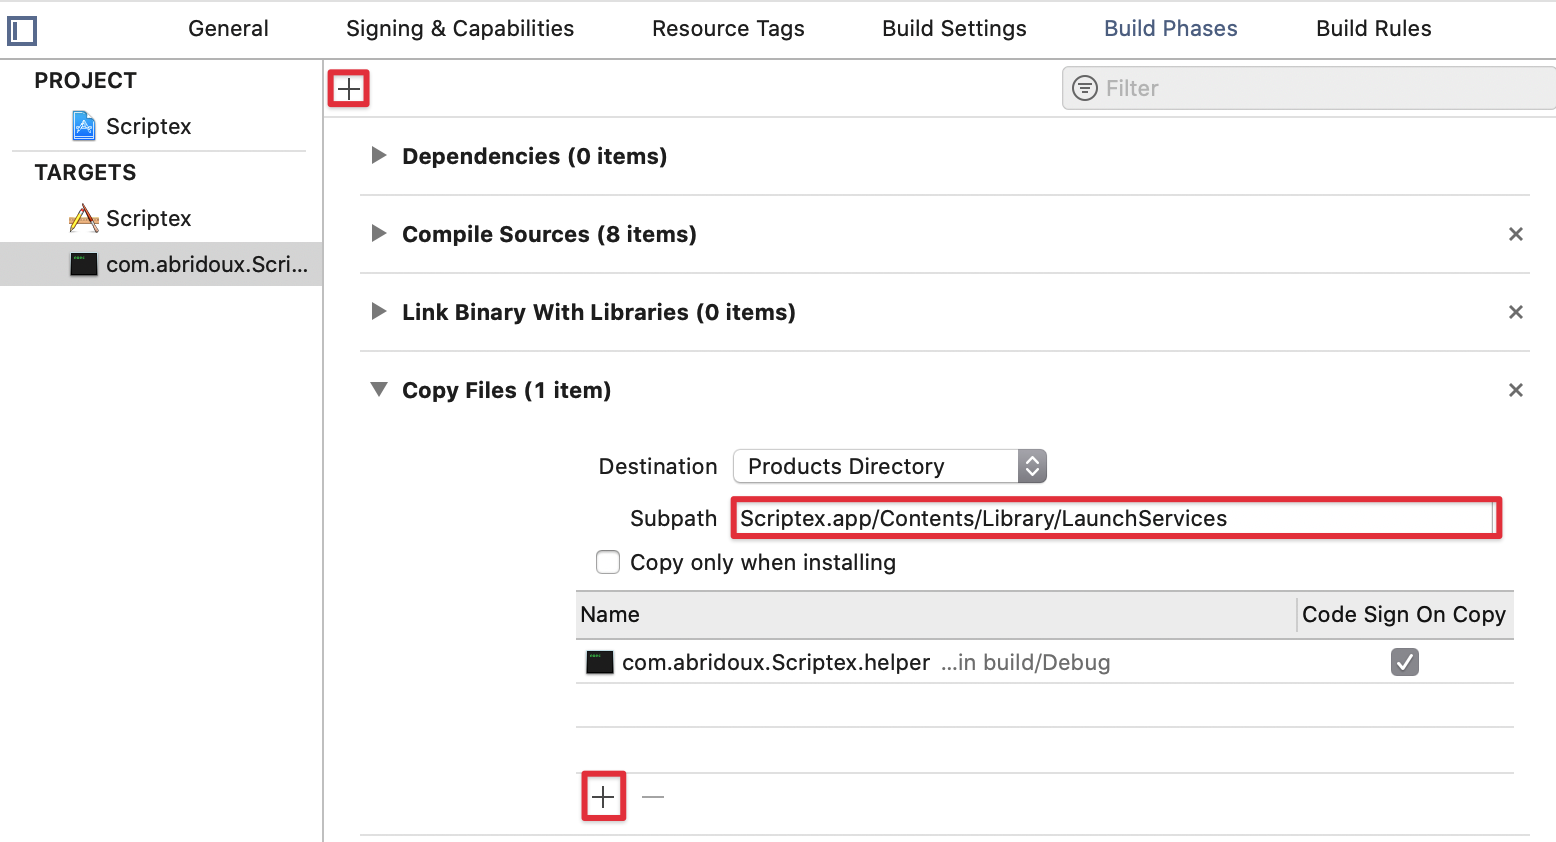The height and width of the screenshot is (842, 1556).
Task: Toggle the navigator sidebar panel icon
Action: click(x=22, y=31)
